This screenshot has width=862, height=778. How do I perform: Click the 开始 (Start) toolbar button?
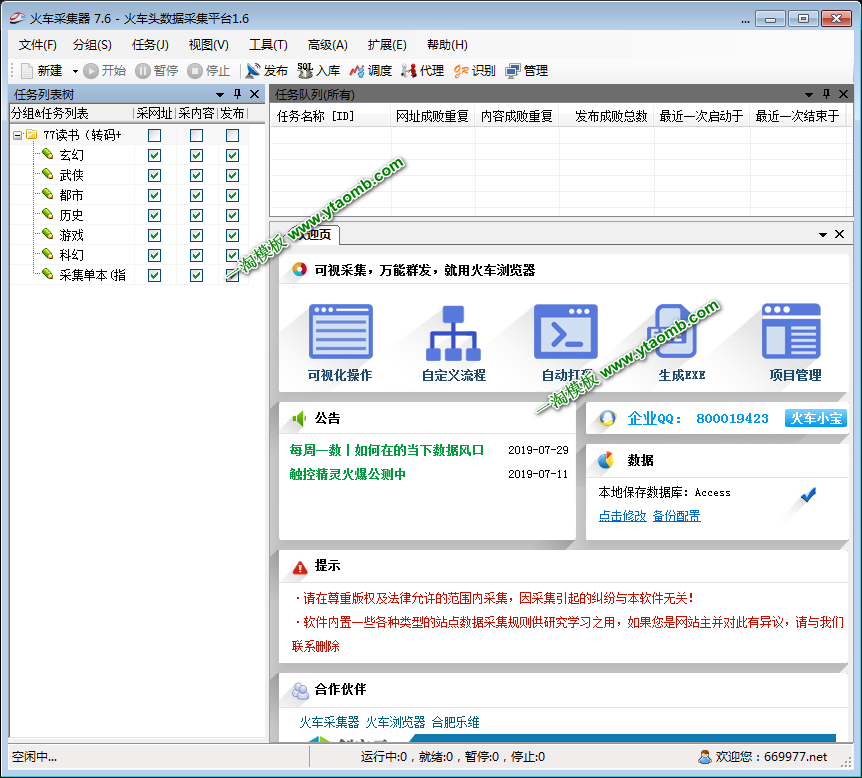(x=104, y=71)
